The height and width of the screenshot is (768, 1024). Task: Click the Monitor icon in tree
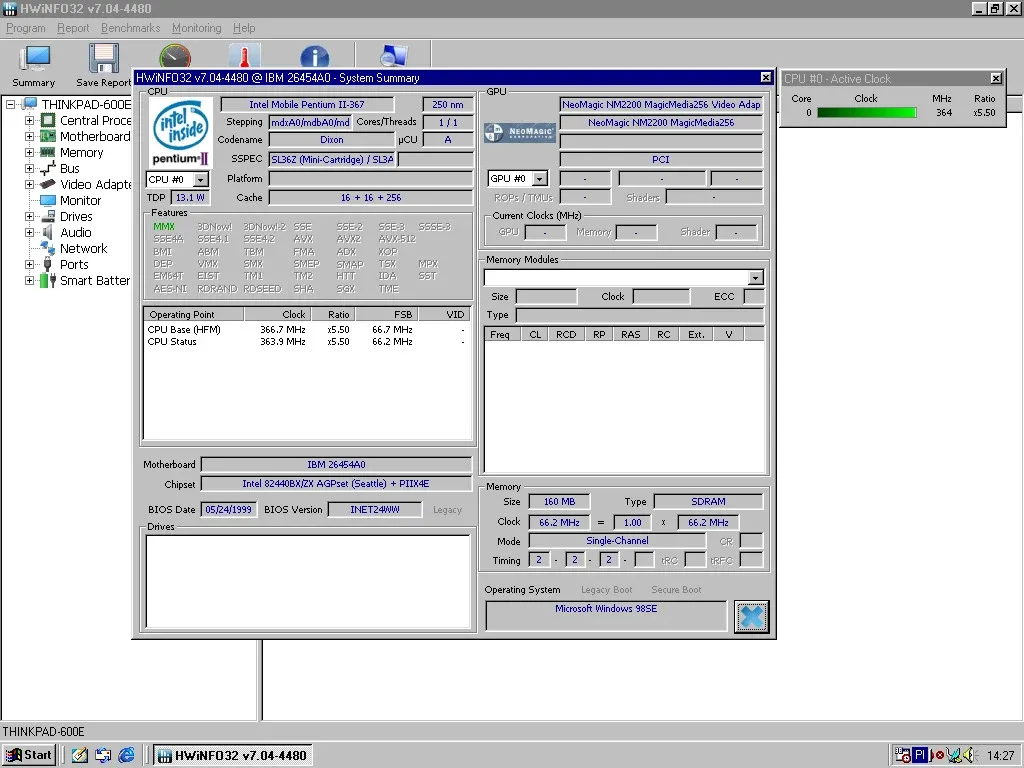[48, 200]
